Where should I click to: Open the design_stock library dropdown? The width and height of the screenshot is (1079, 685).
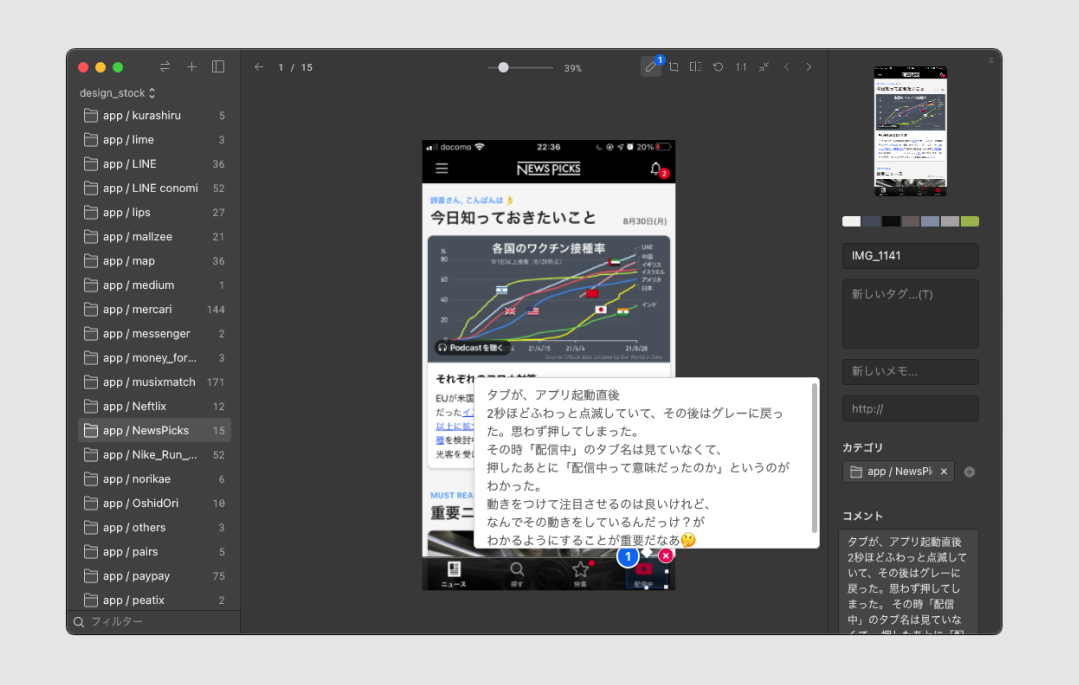pos(118,93)
